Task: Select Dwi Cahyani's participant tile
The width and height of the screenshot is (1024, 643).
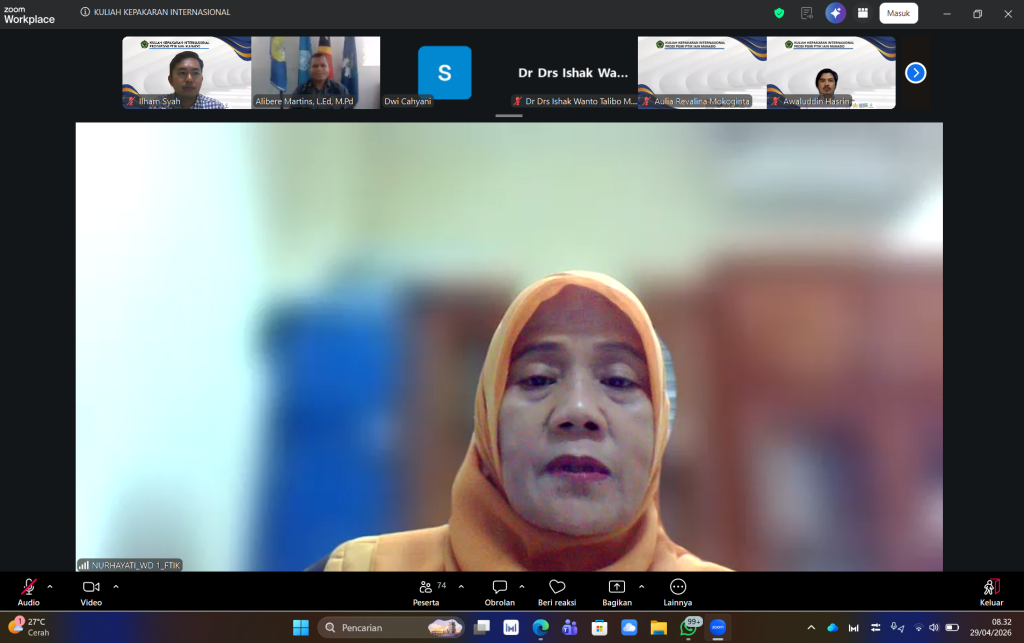Action: click(x=444, y=73)
